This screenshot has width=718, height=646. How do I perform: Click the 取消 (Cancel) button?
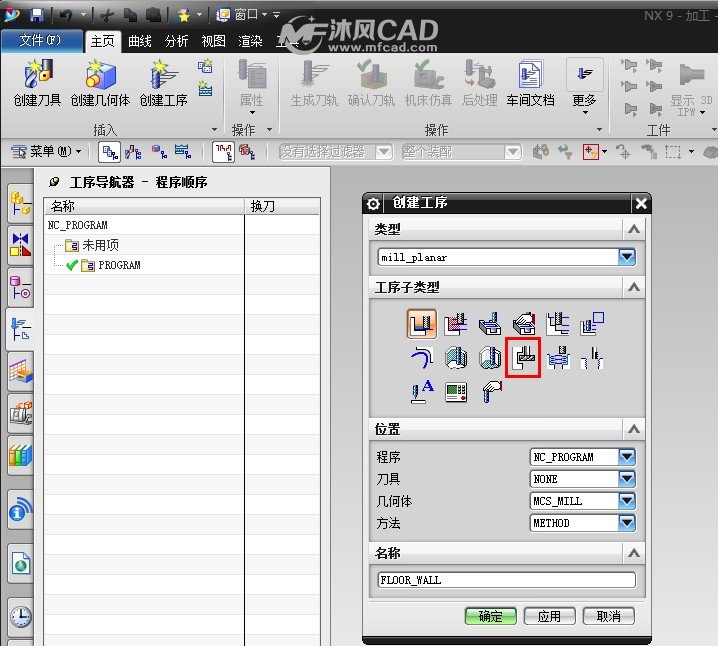[x=609, y=616]
